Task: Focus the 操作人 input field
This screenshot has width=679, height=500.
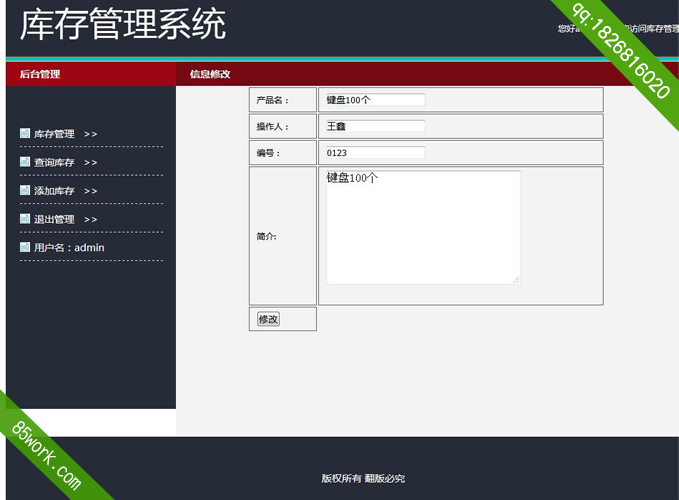Action: tap(375, 126)
